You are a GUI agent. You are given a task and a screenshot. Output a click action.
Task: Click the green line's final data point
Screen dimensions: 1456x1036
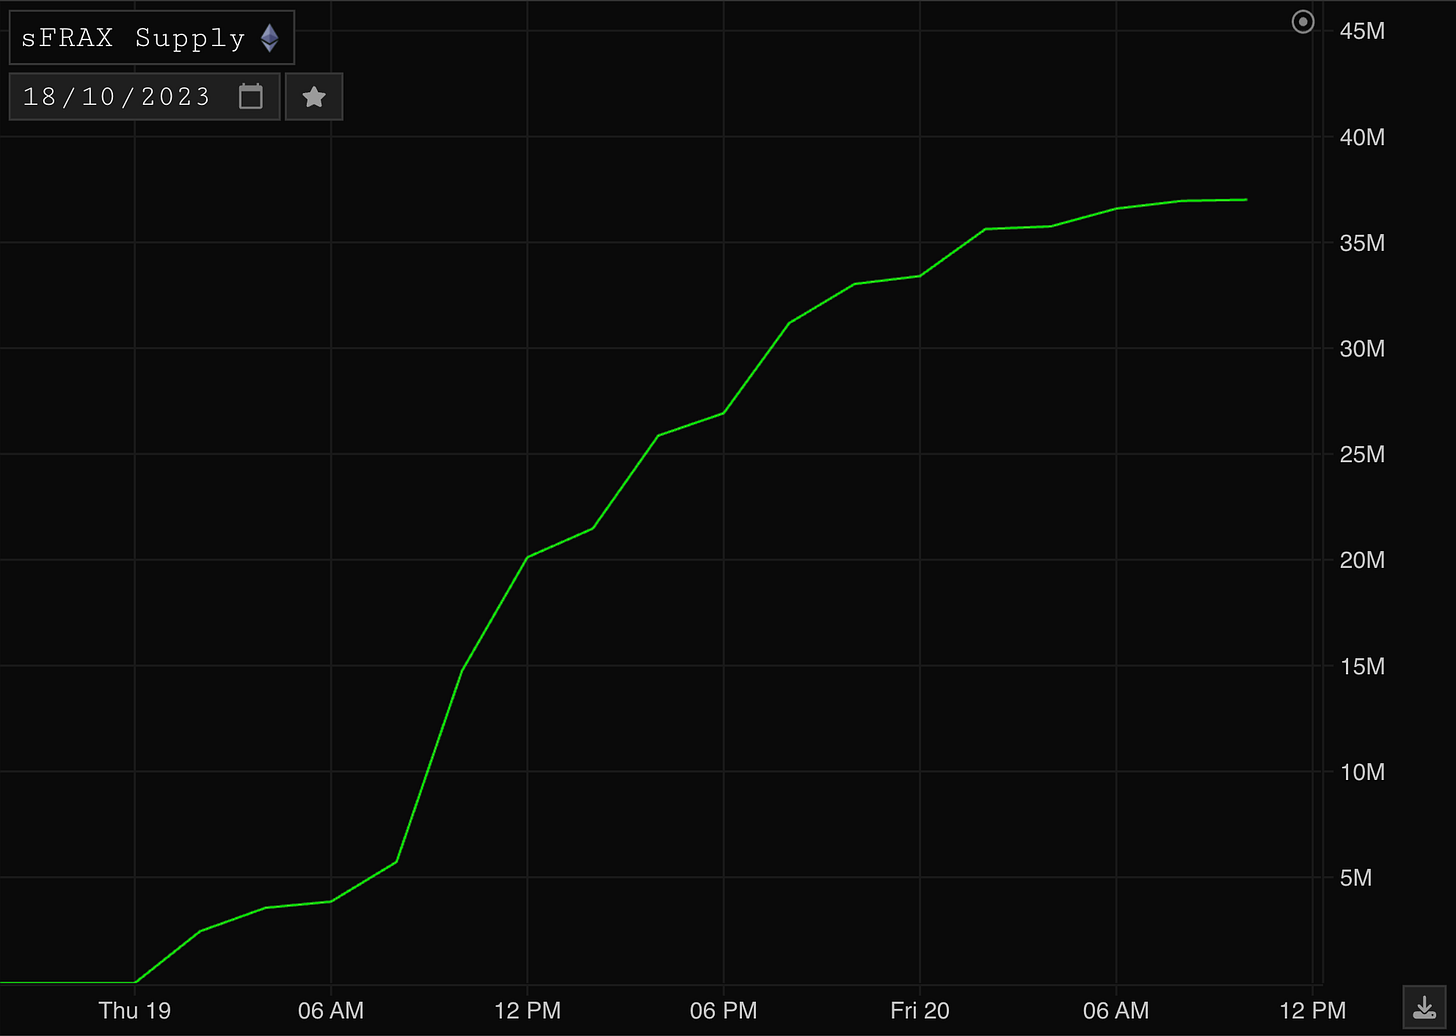(1246, 200)
